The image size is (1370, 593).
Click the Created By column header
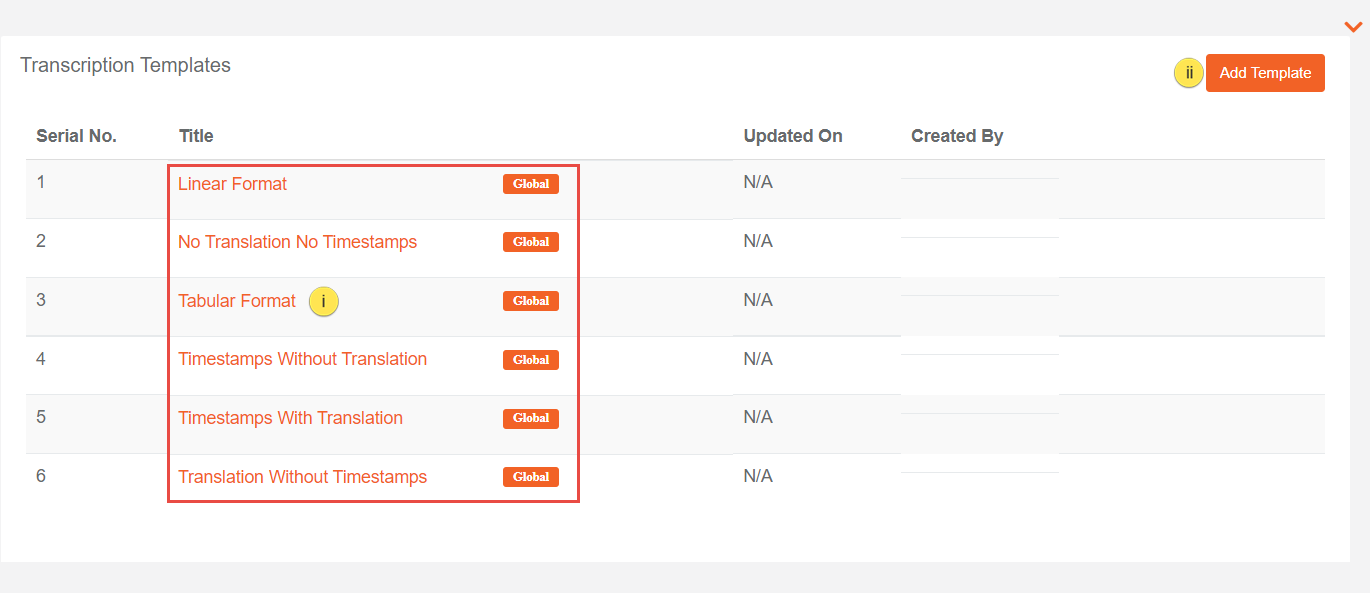click(956, 136)
